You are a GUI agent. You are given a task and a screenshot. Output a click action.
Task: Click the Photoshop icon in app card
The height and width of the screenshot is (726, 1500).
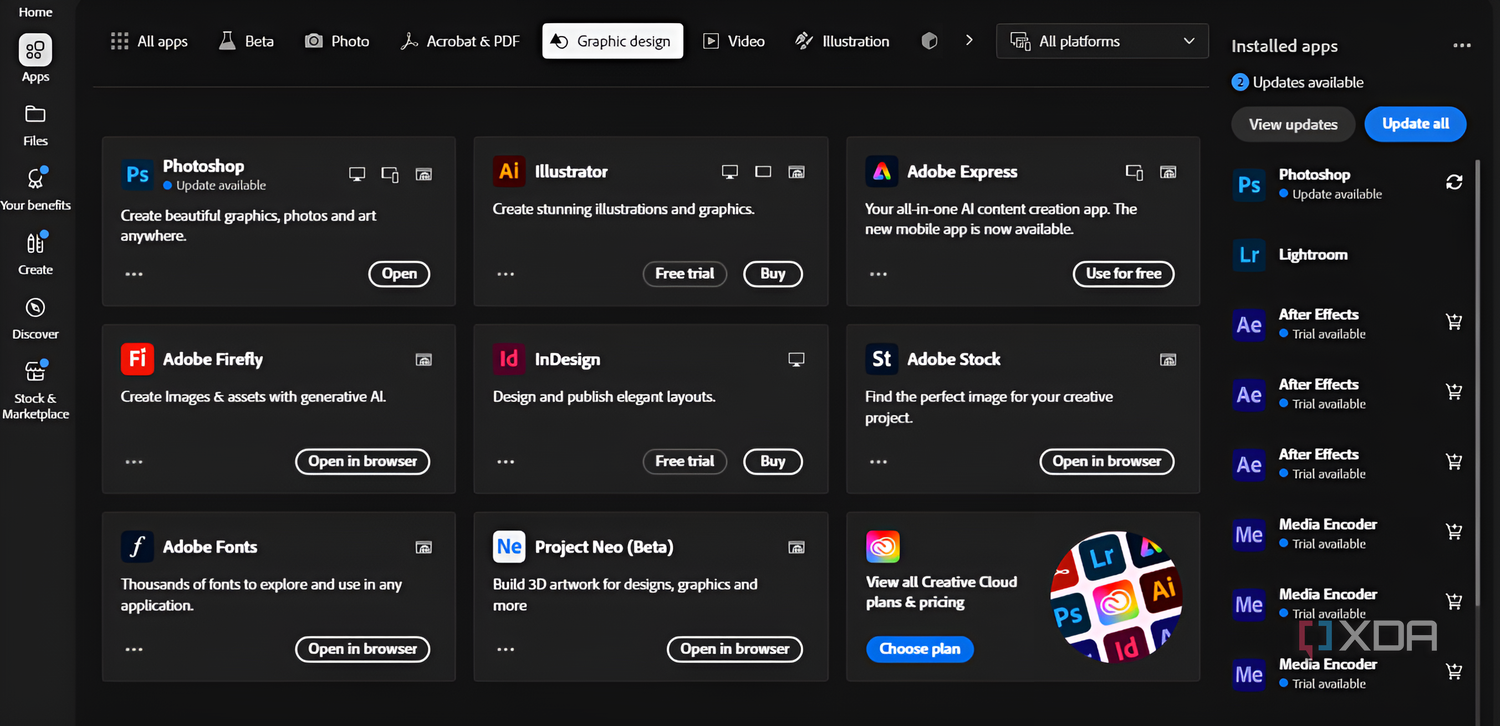tap(137, 175)
